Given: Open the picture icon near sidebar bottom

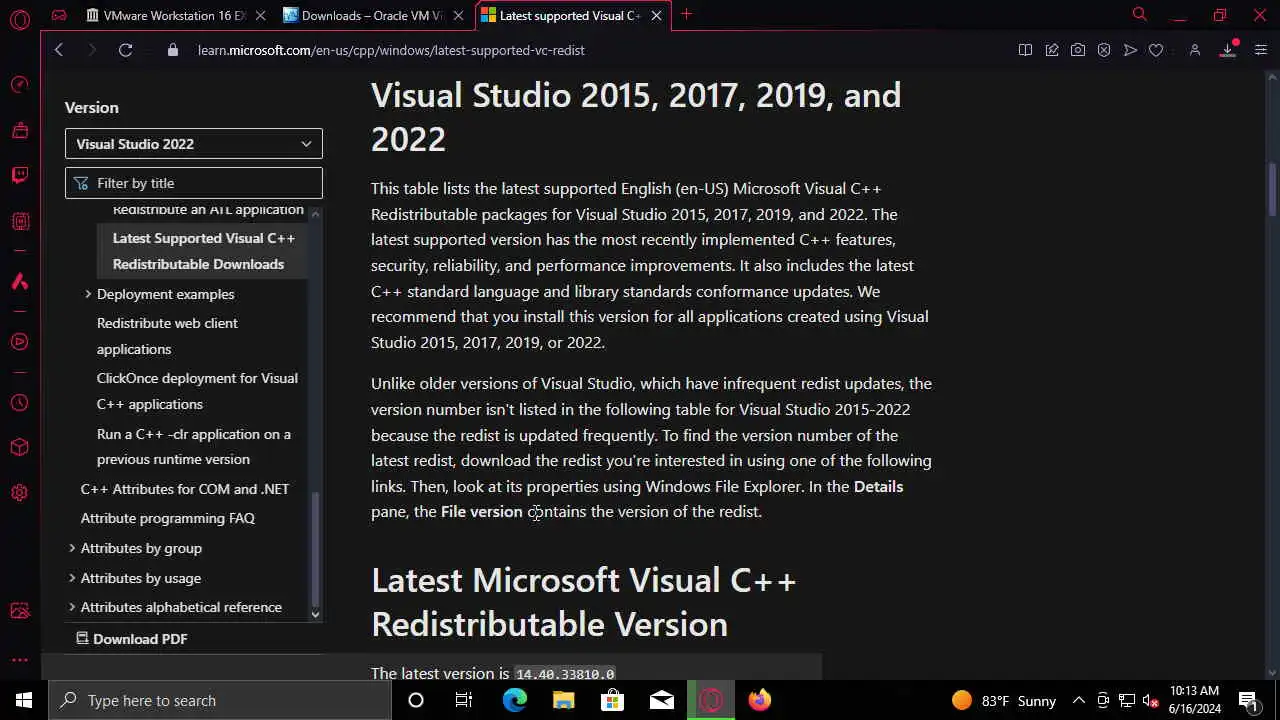Looking at the screenshot, I should [x=19, y=611].
